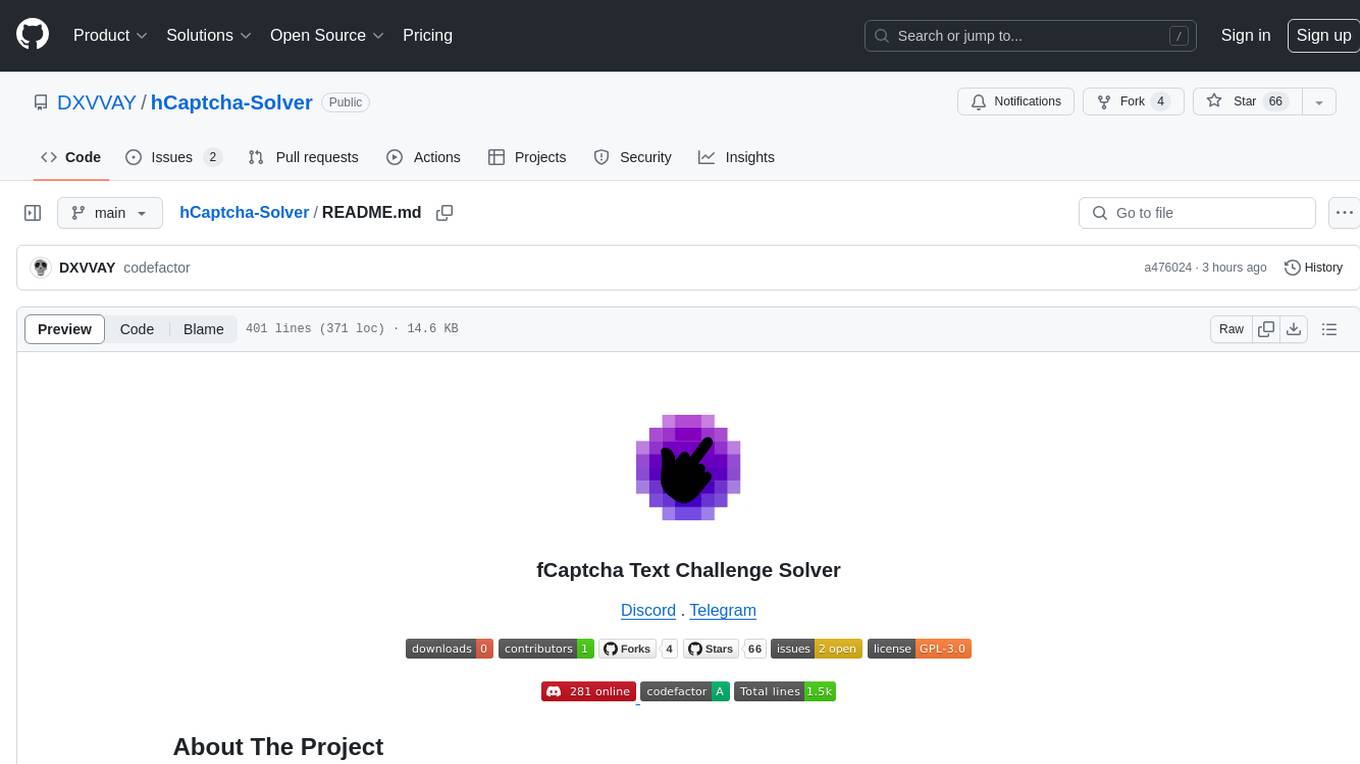Switch to the Projects tab
The width and height of the screenshot is (1360, 764).
click(x=527, y=157)
